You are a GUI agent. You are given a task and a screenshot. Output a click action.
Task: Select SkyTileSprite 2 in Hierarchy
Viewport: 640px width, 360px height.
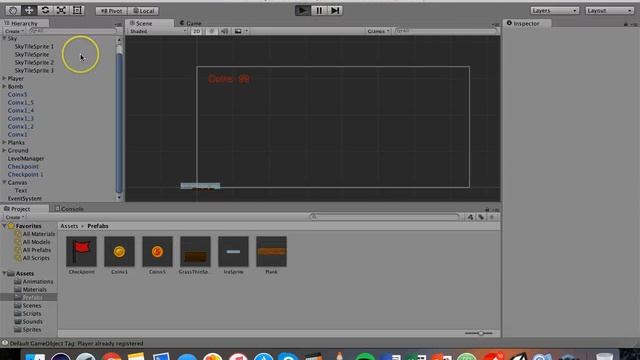[34, 62]
